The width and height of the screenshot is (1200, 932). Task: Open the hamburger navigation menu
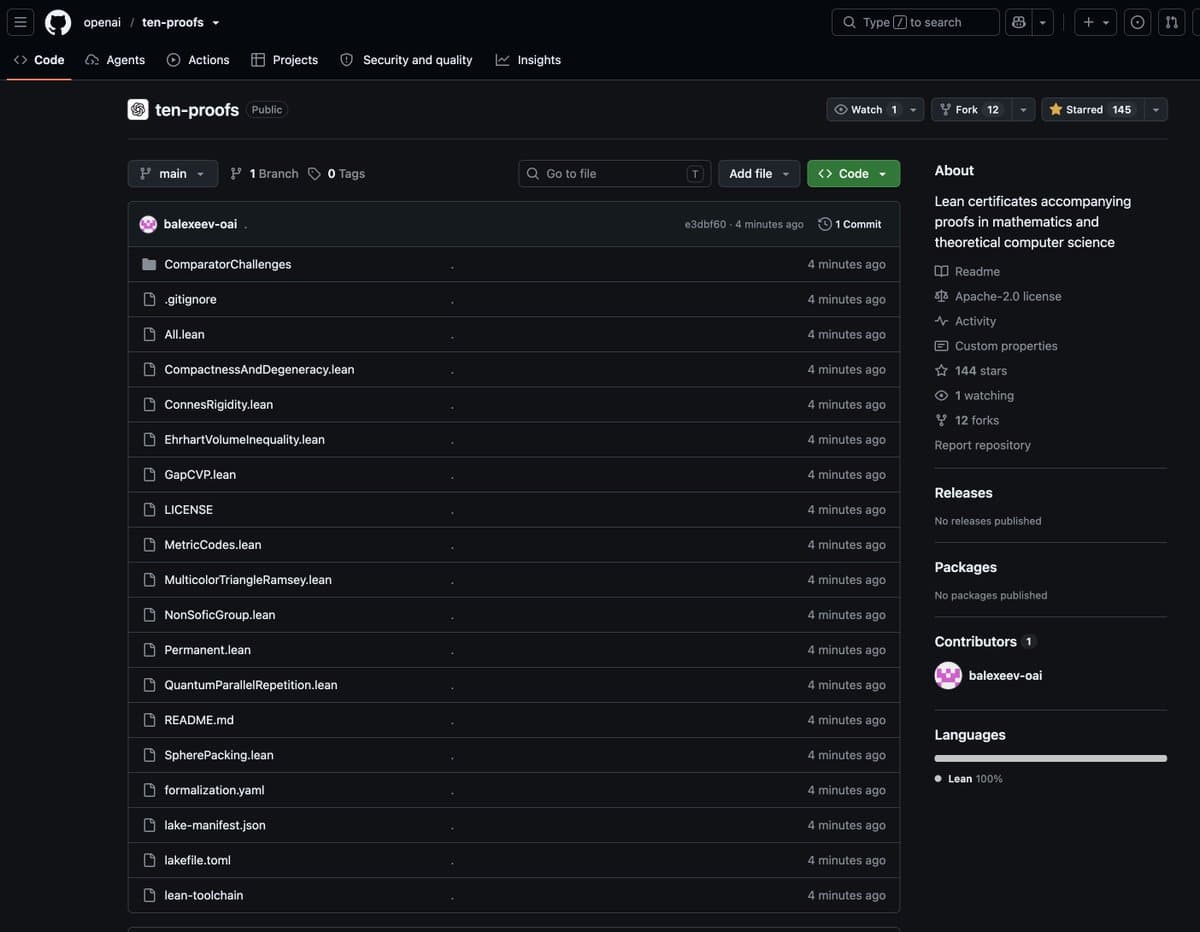[20, 22]
